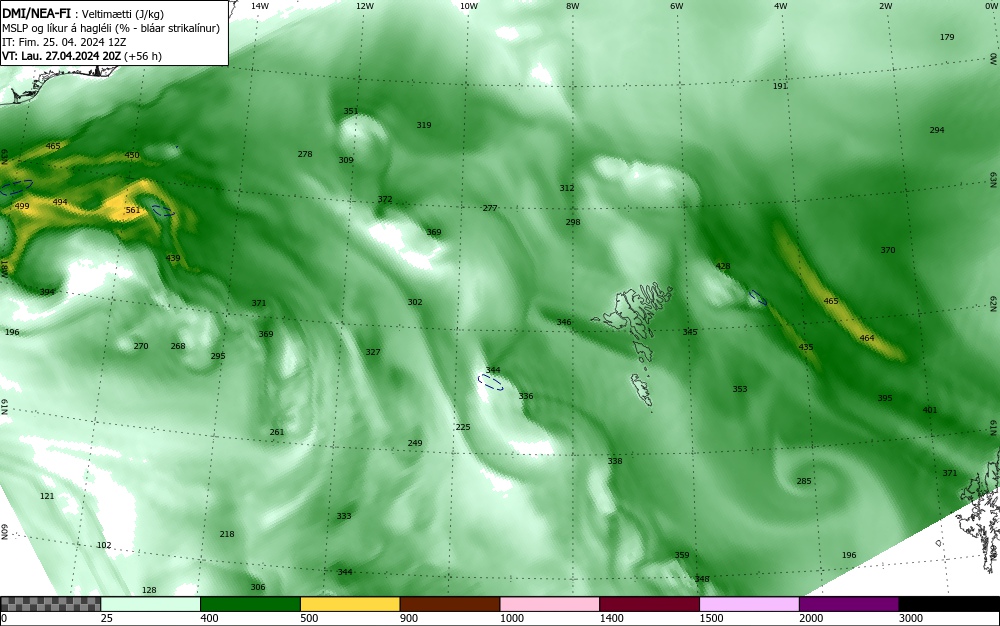
Task: Click the 8W longitude label
Action: point(573,6)
